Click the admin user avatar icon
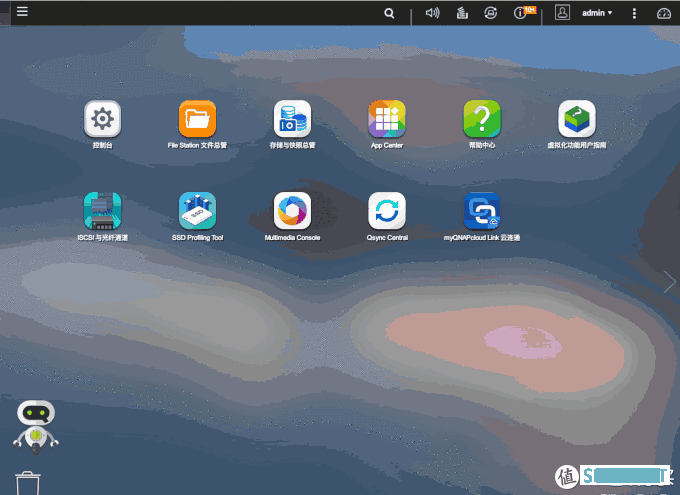 562,13
